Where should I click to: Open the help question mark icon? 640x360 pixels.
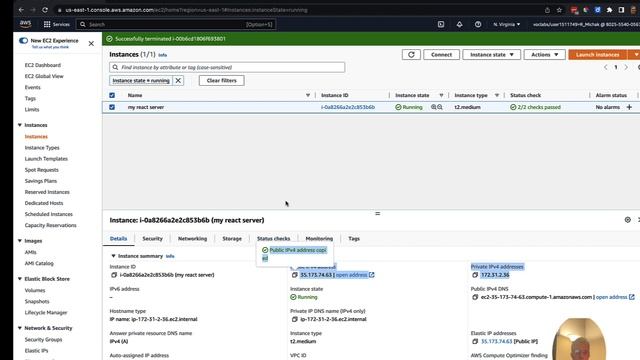click(478, 24)
